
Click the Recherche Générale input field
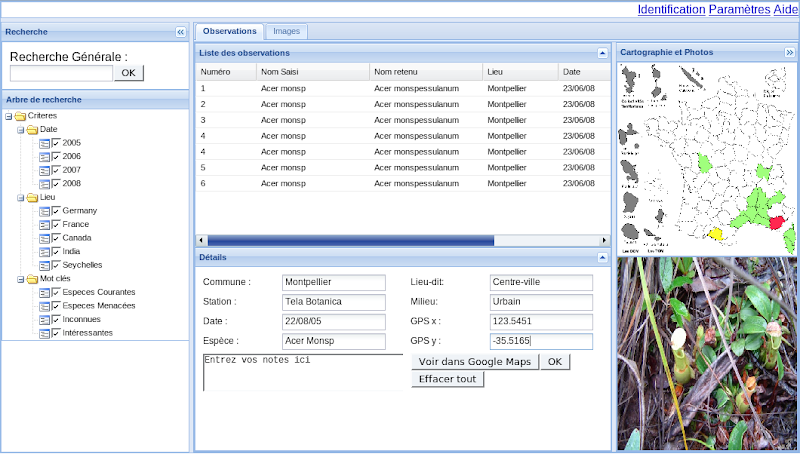61,73
